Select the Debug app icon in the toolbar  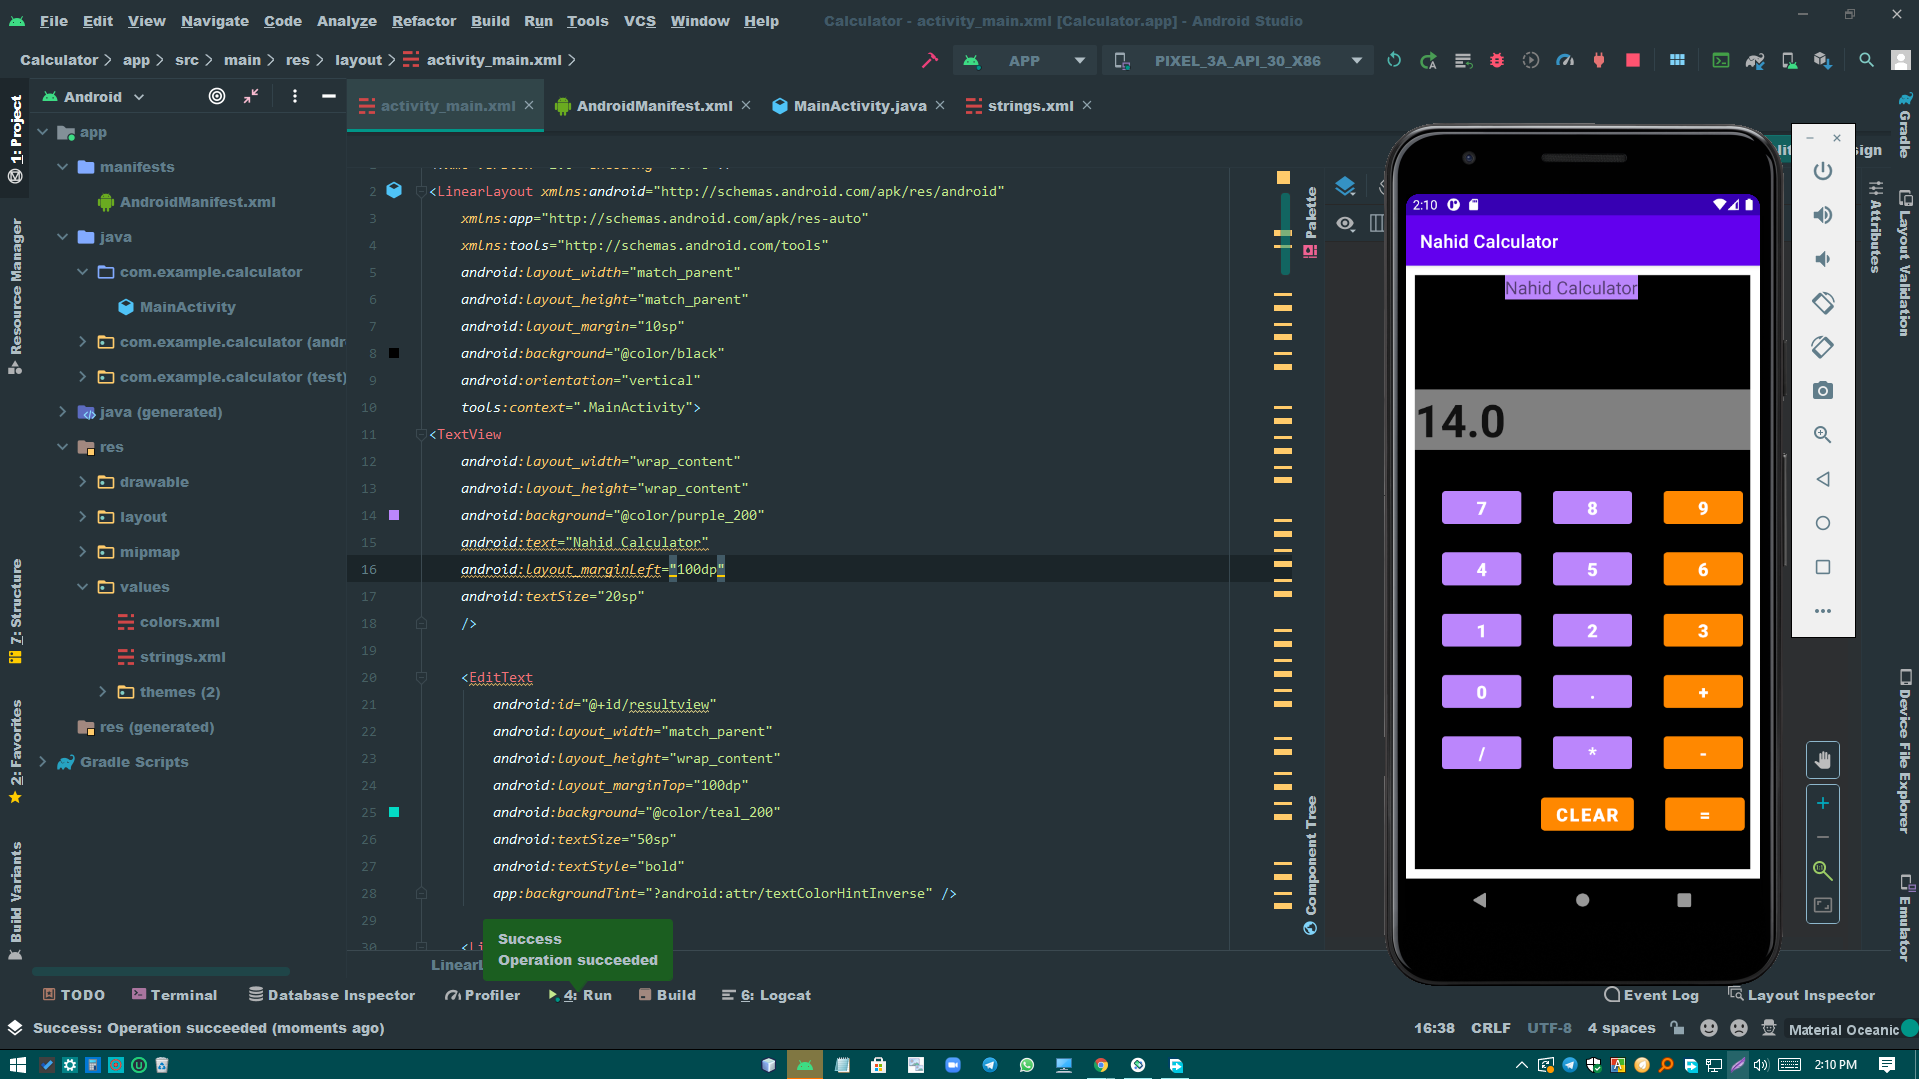click(1497, 60)
